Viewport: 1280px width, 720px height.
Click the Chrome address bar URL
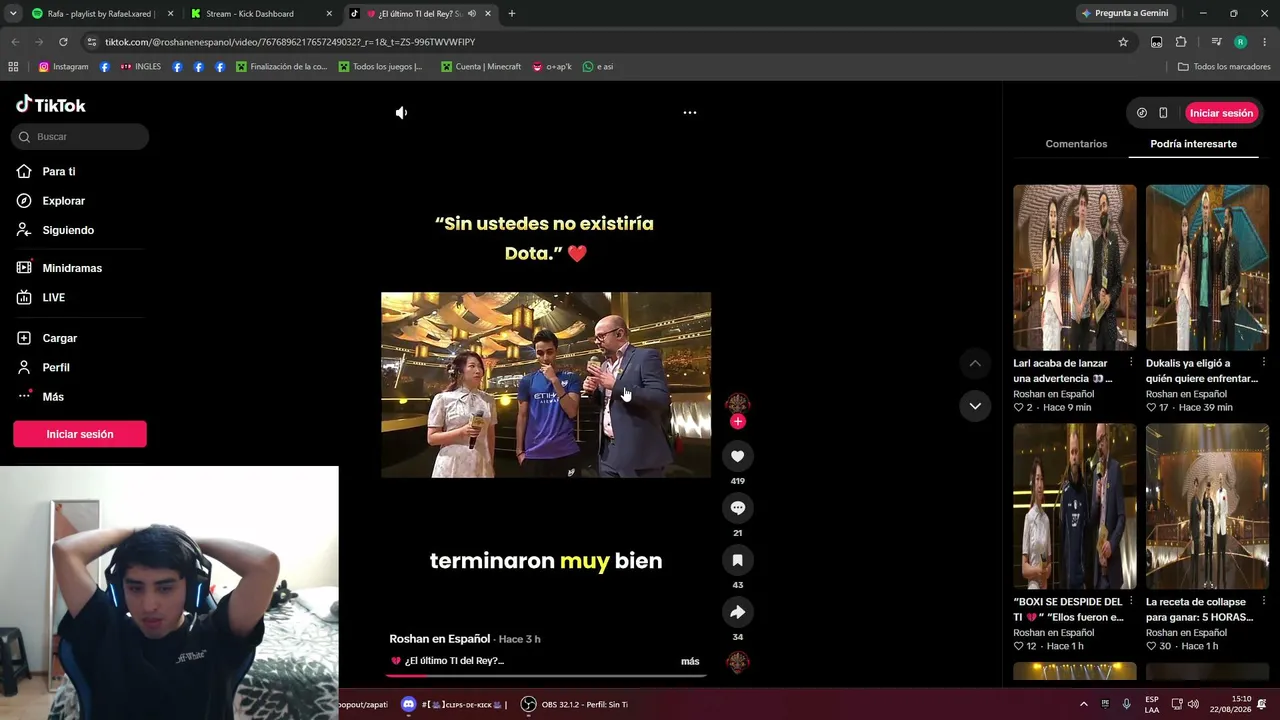(290, 42)
